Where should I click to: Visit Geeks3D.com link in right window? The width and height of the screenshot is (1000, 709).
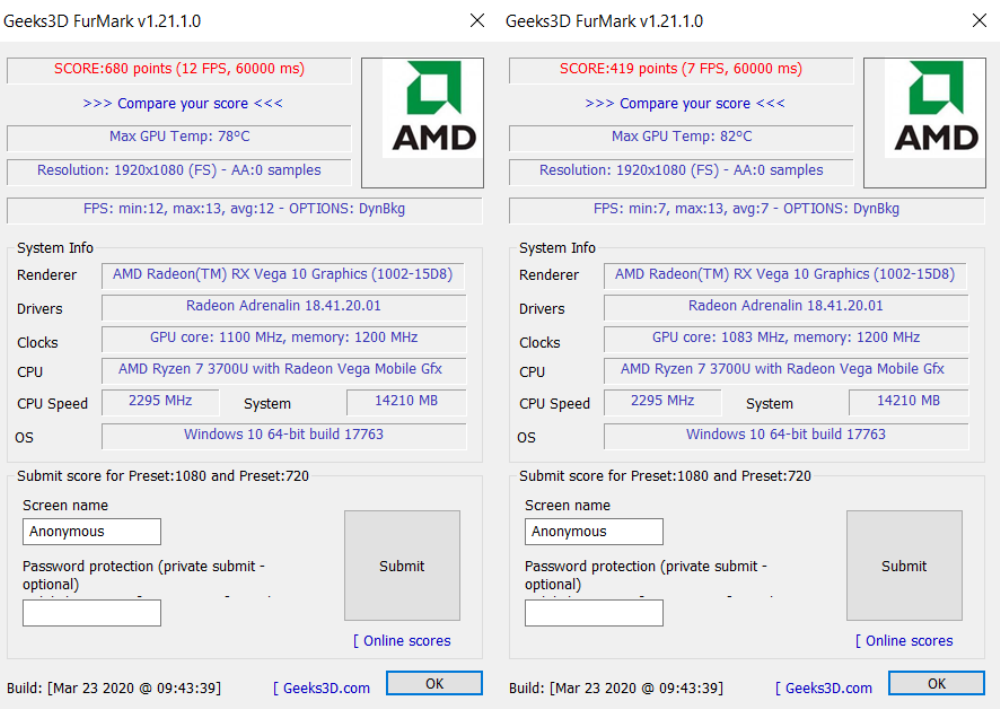[824, 688]
